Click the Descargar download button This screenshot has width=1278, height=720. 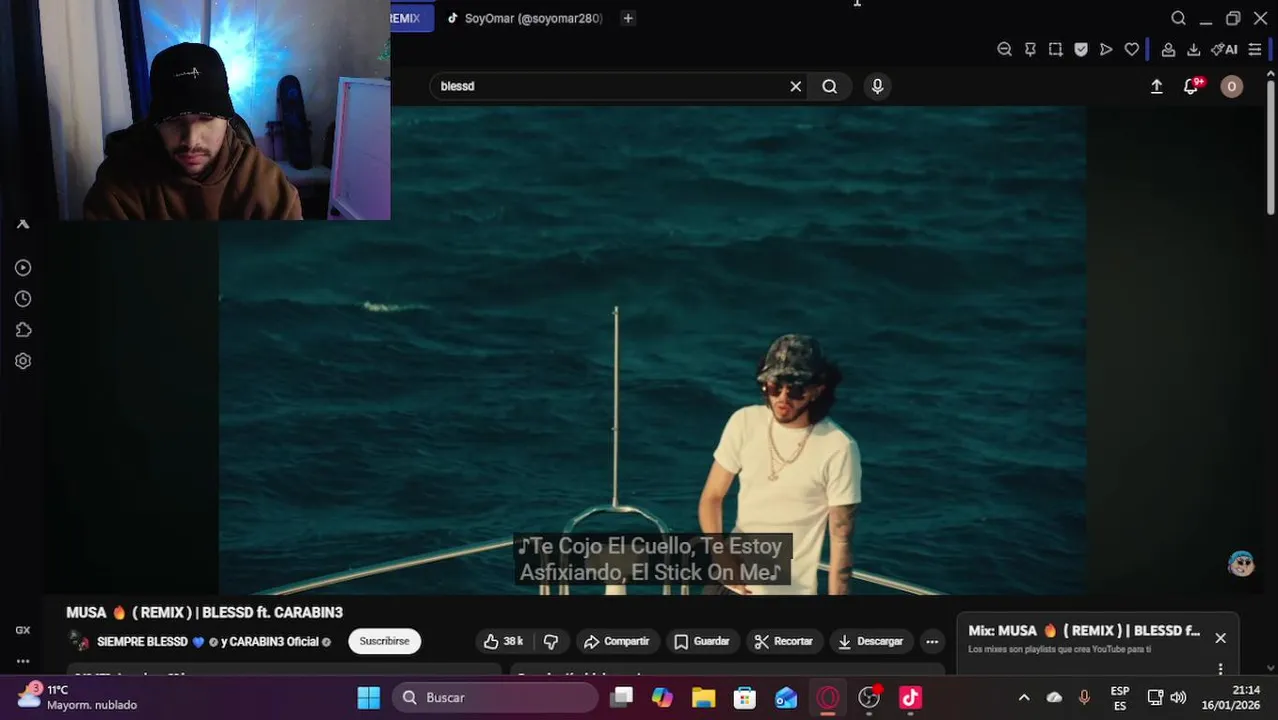[x=870, y=641]
